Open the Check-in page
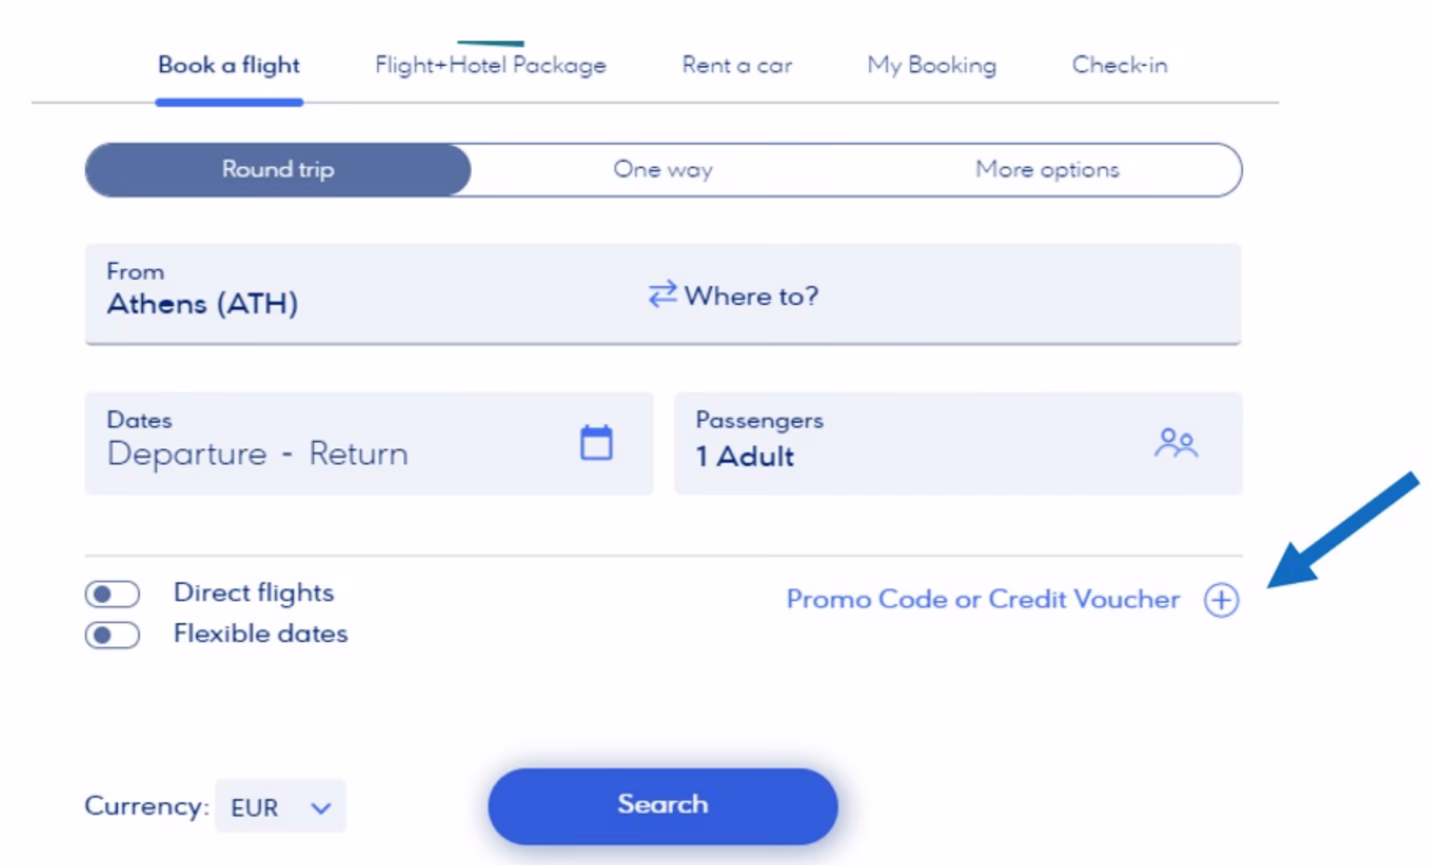1430x866 pixels. tap(1119, 64)
